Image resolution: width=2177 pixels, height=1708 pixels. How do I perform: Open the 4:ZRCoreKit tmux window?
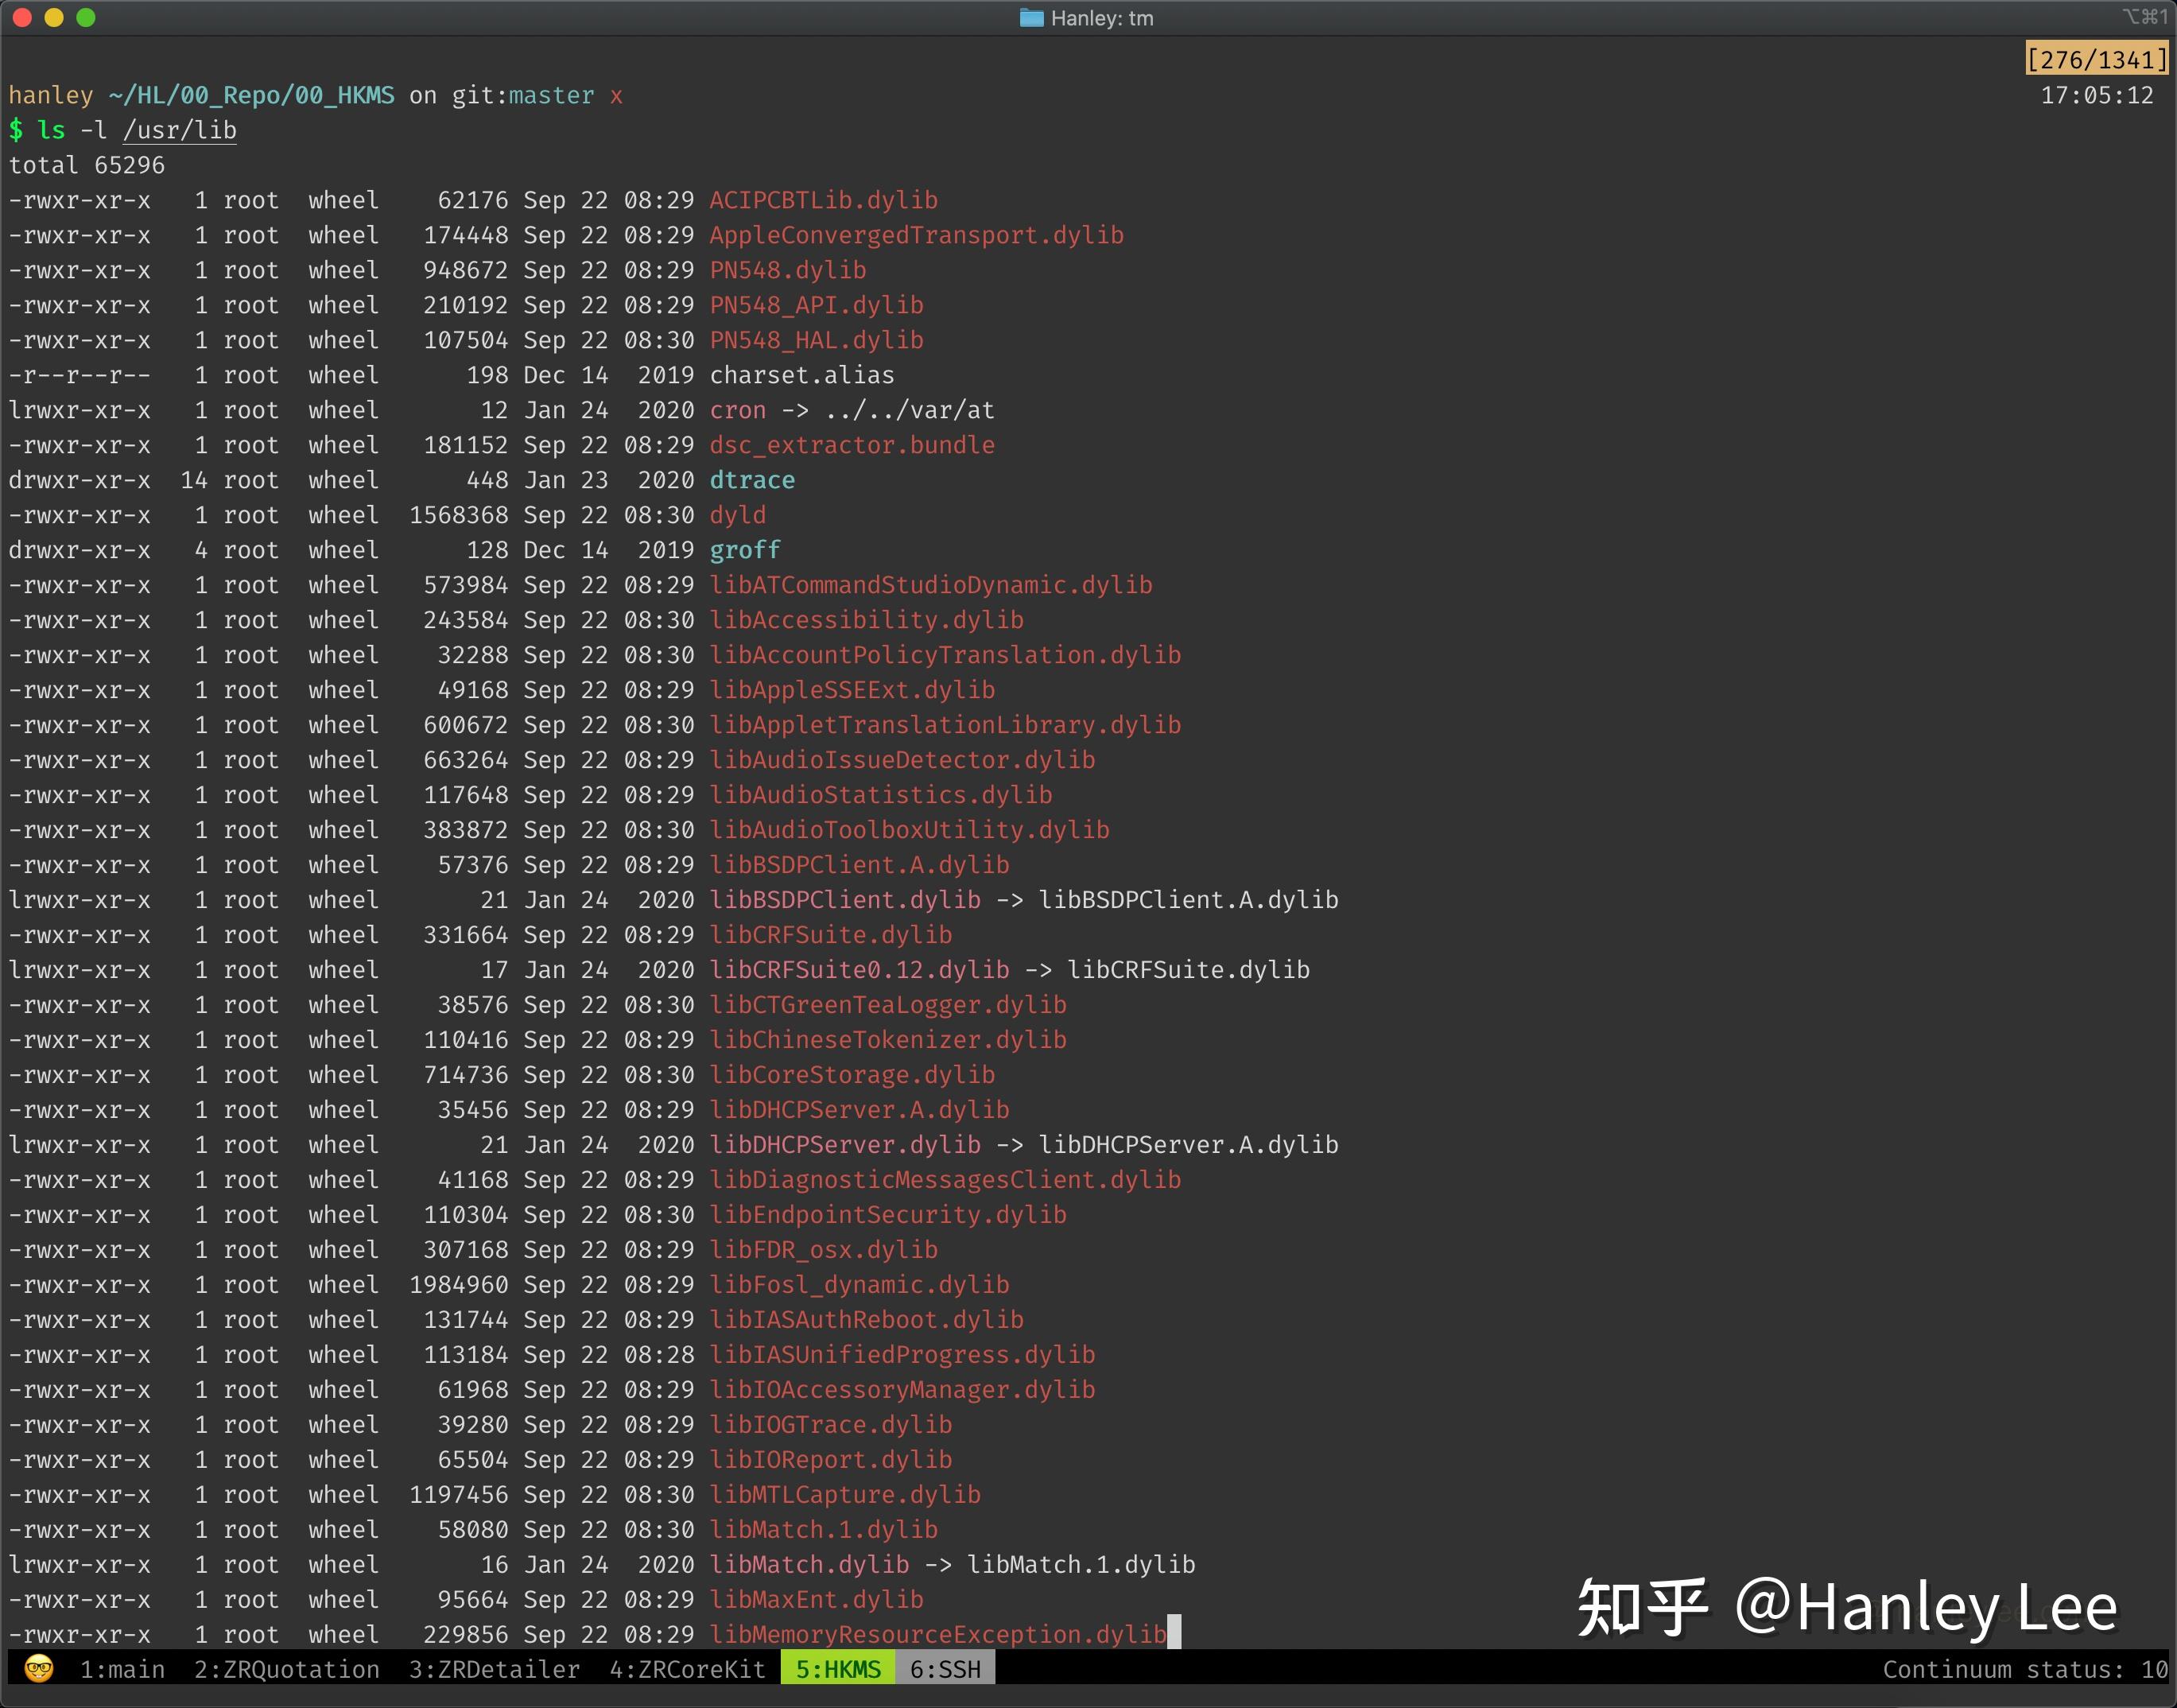pos(687,1669)
